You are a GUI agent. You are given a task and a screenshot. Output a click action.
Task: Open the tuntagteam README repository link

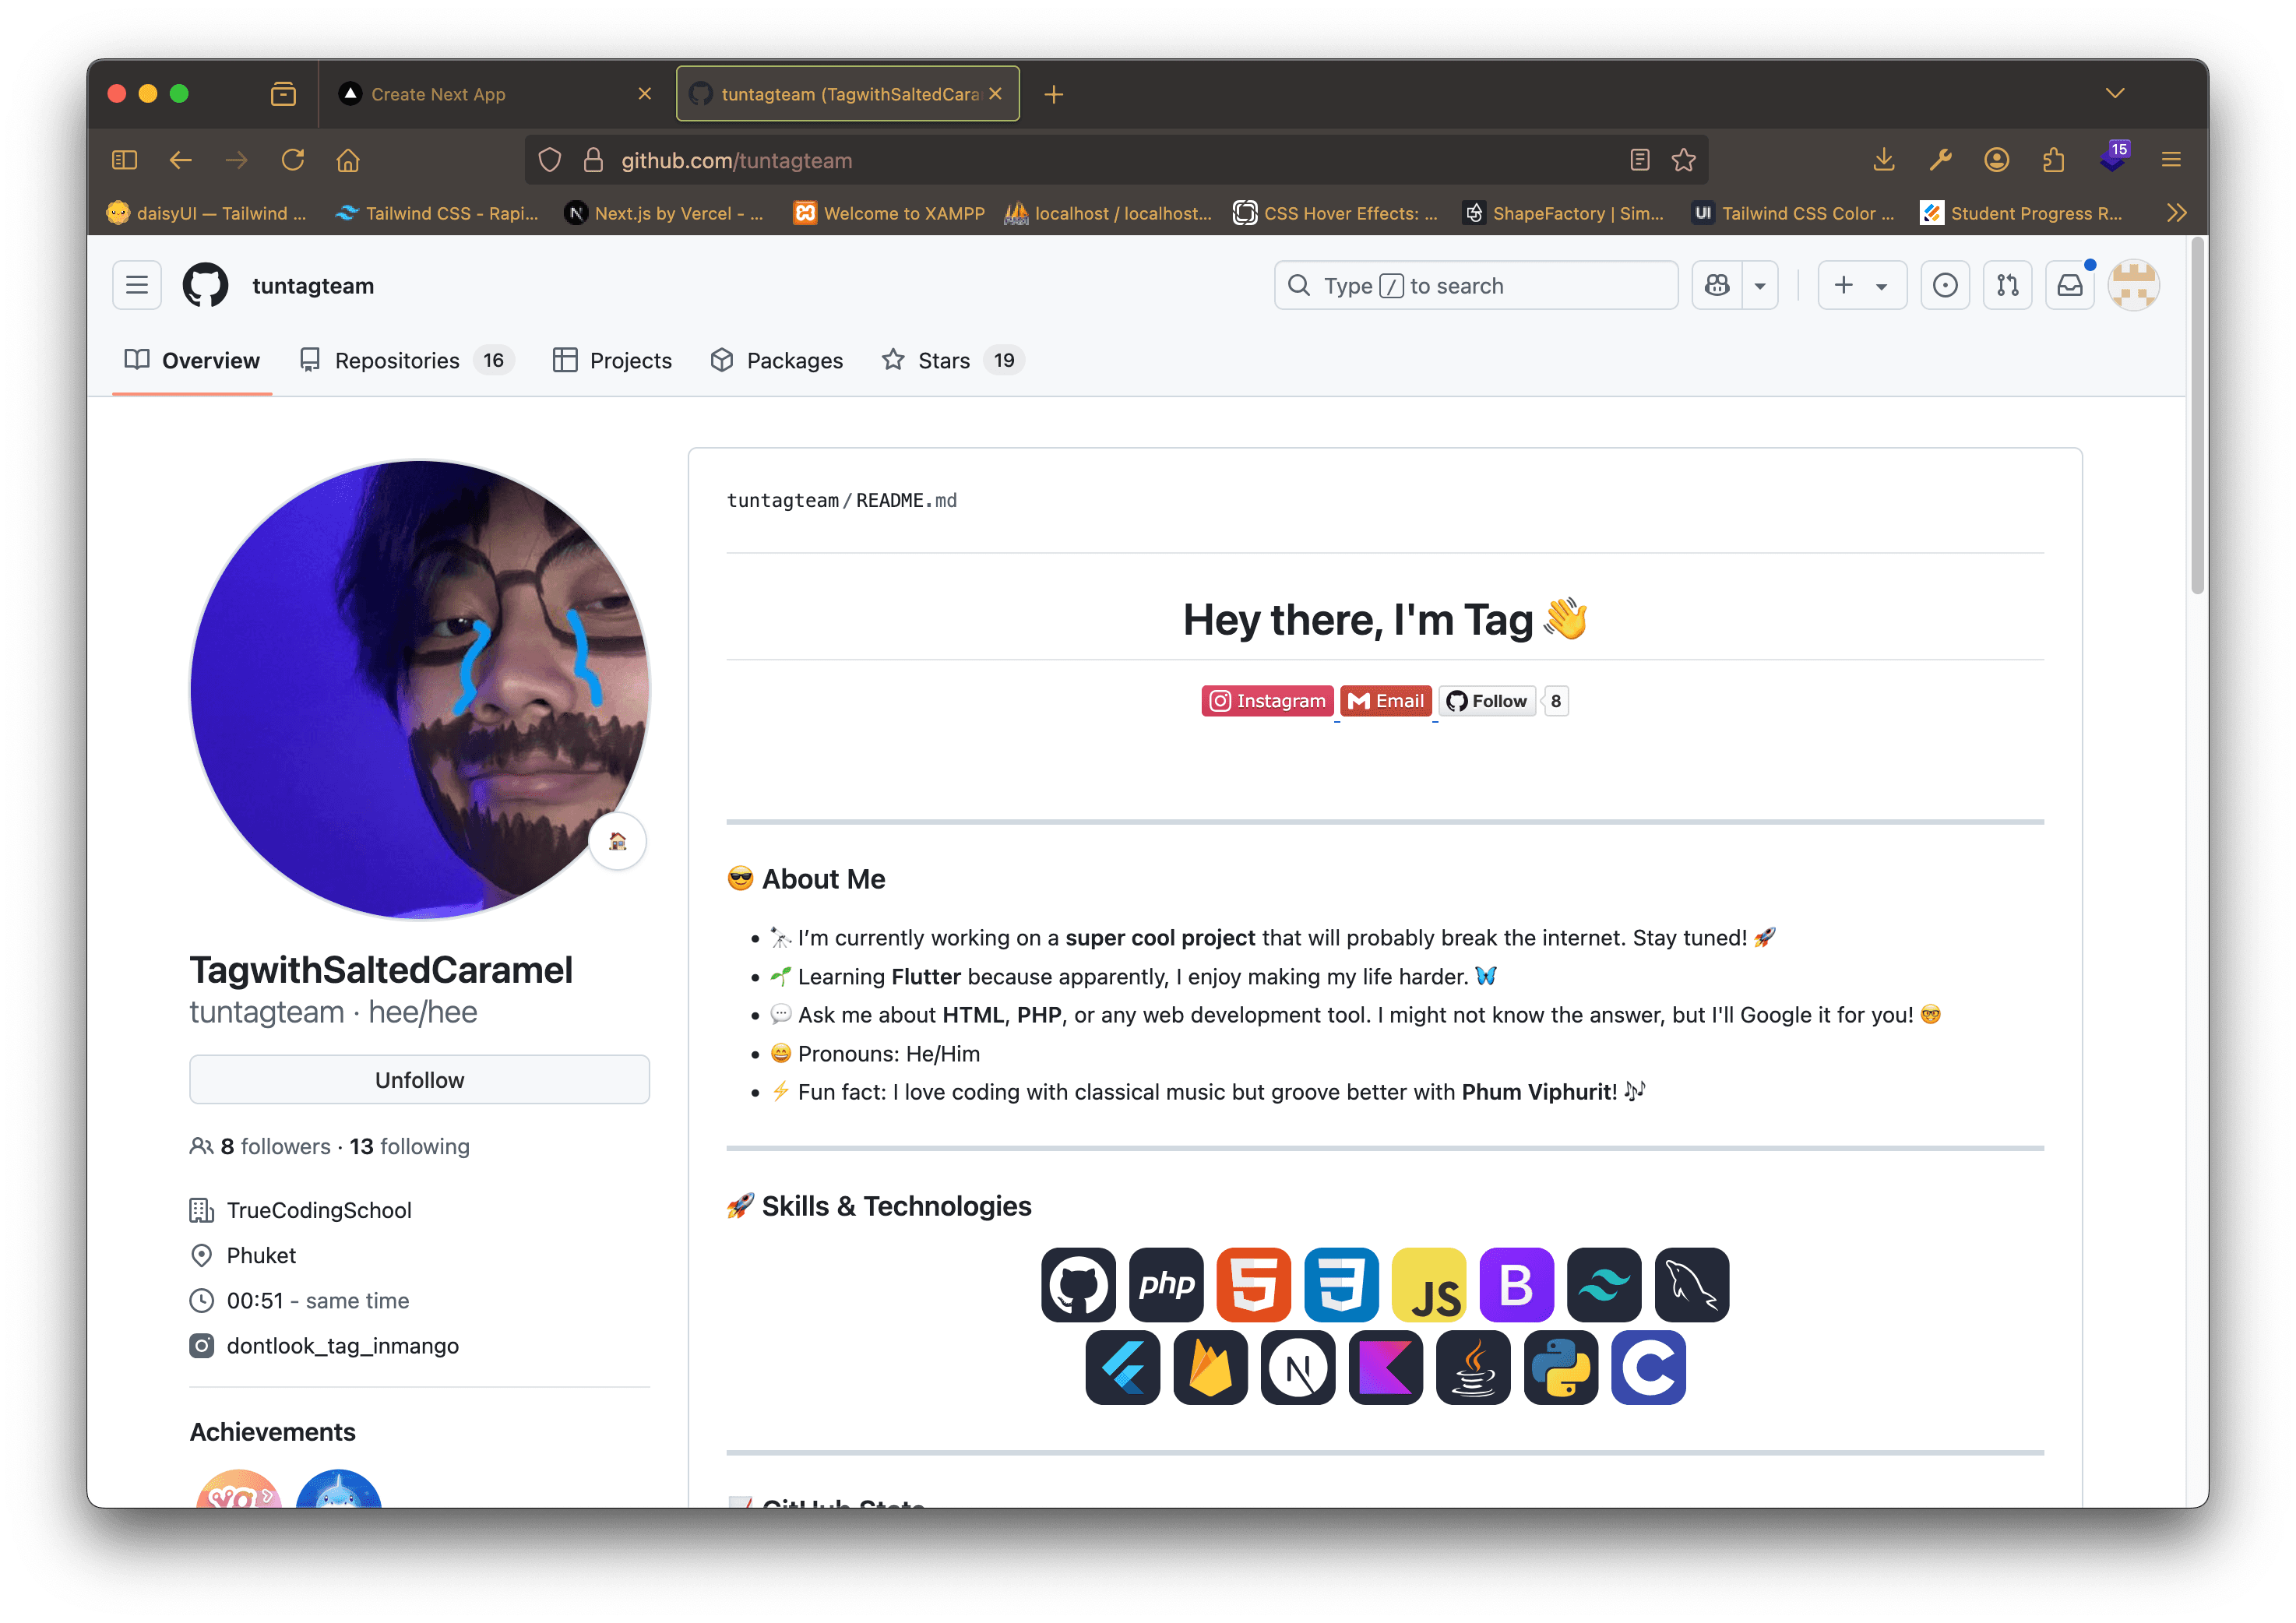click(783, 500)
